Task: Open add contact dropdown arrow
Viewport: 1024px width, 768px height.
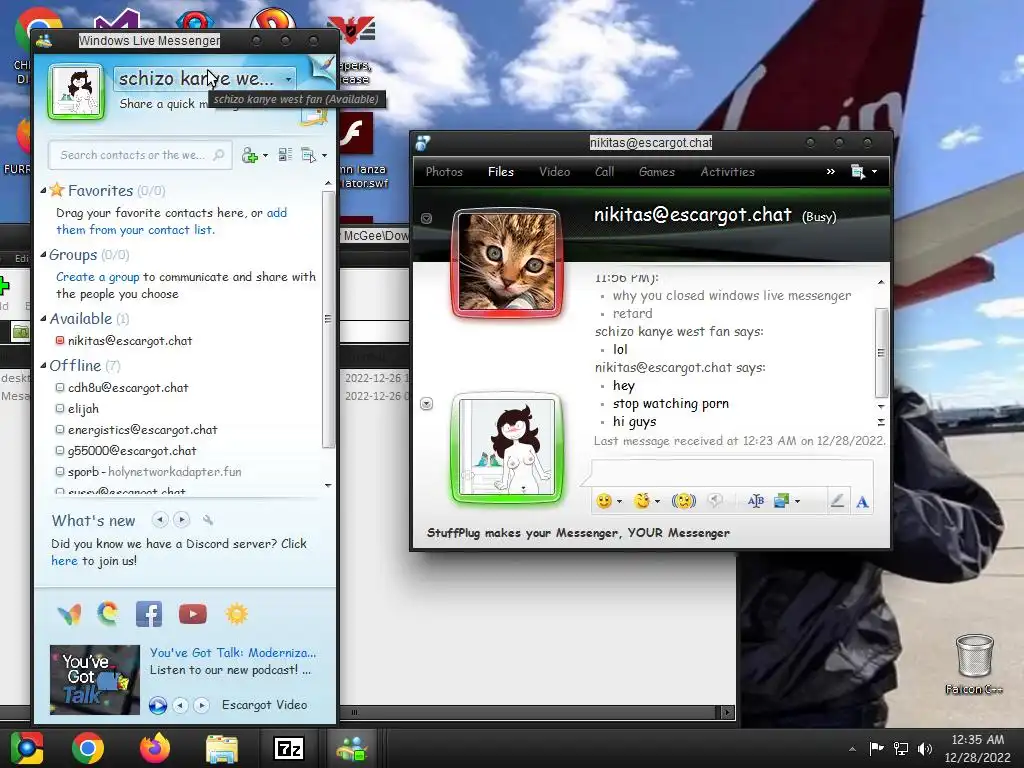Action: click(x=265, y=155)
